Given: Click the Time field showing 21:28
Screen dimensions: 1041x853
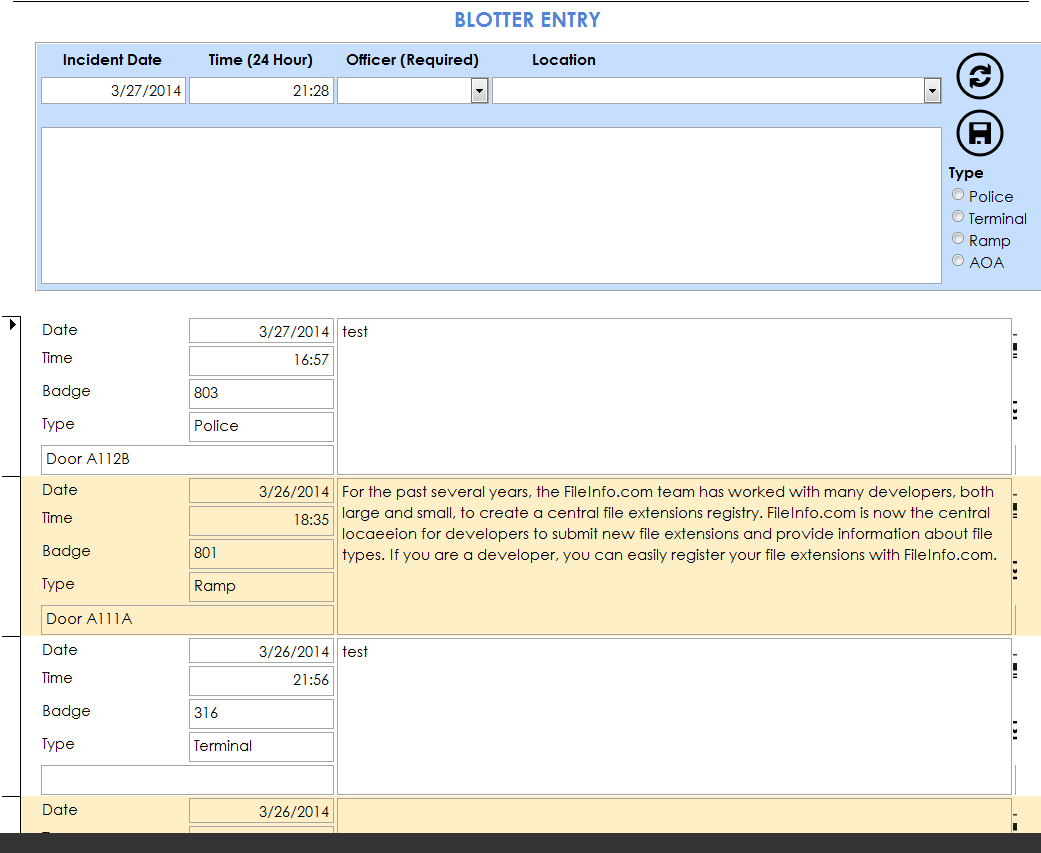Looking at the screenshot, I should pos(262,91).
